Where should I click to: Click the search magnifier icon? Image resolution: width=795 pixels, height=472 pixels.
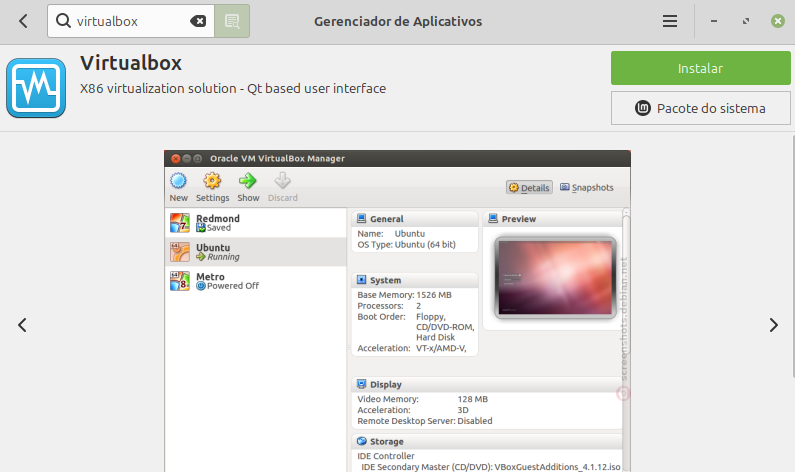click(x=63, y=21)
